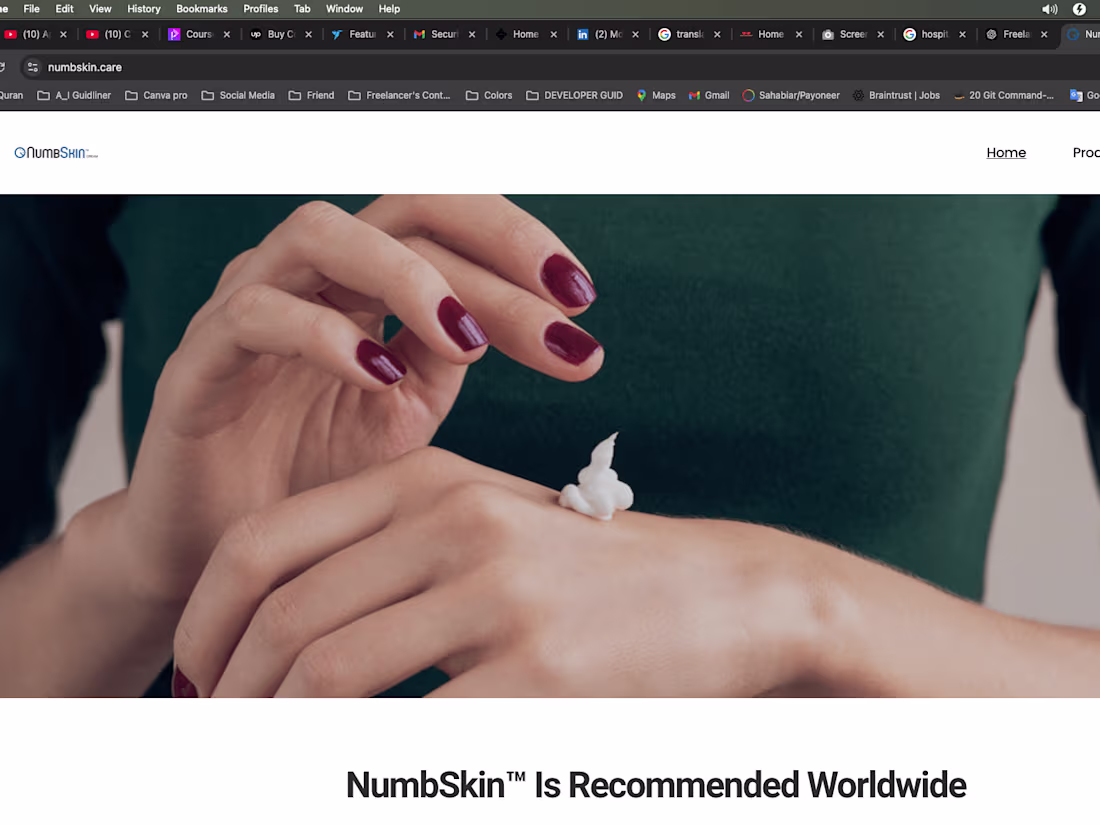Image resolution: width=1100 pixels, height=825 pixels.
Task: Click the NumbSkin logo
Action: pos(56,153)
